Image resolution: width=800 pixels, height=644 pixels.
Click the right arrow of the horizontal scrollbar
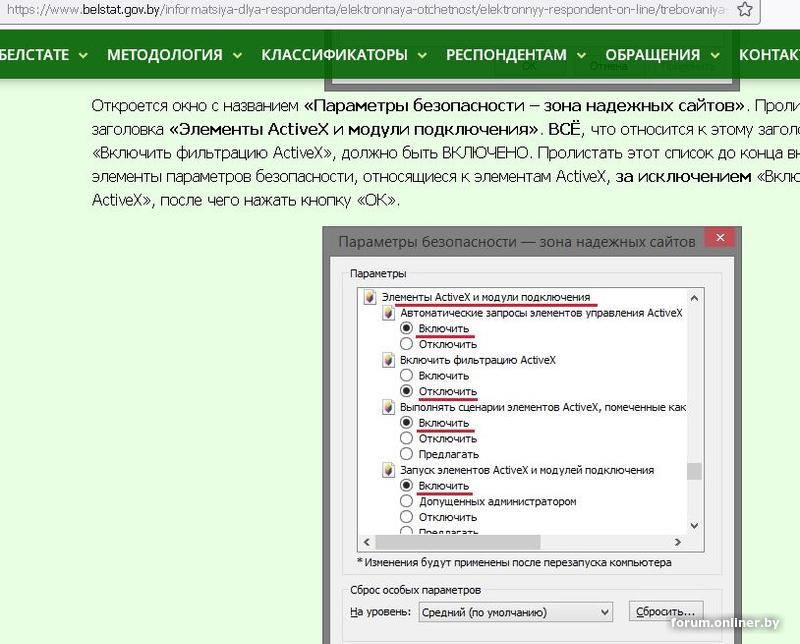tap(678, 542)
